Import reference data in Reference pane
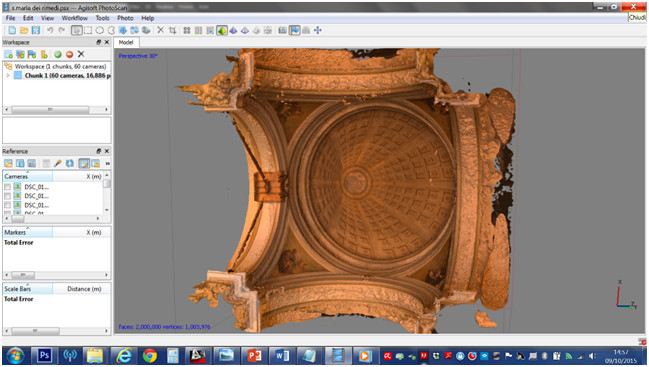The height and width of the screenshot is (367, 649). pos(8,163)
